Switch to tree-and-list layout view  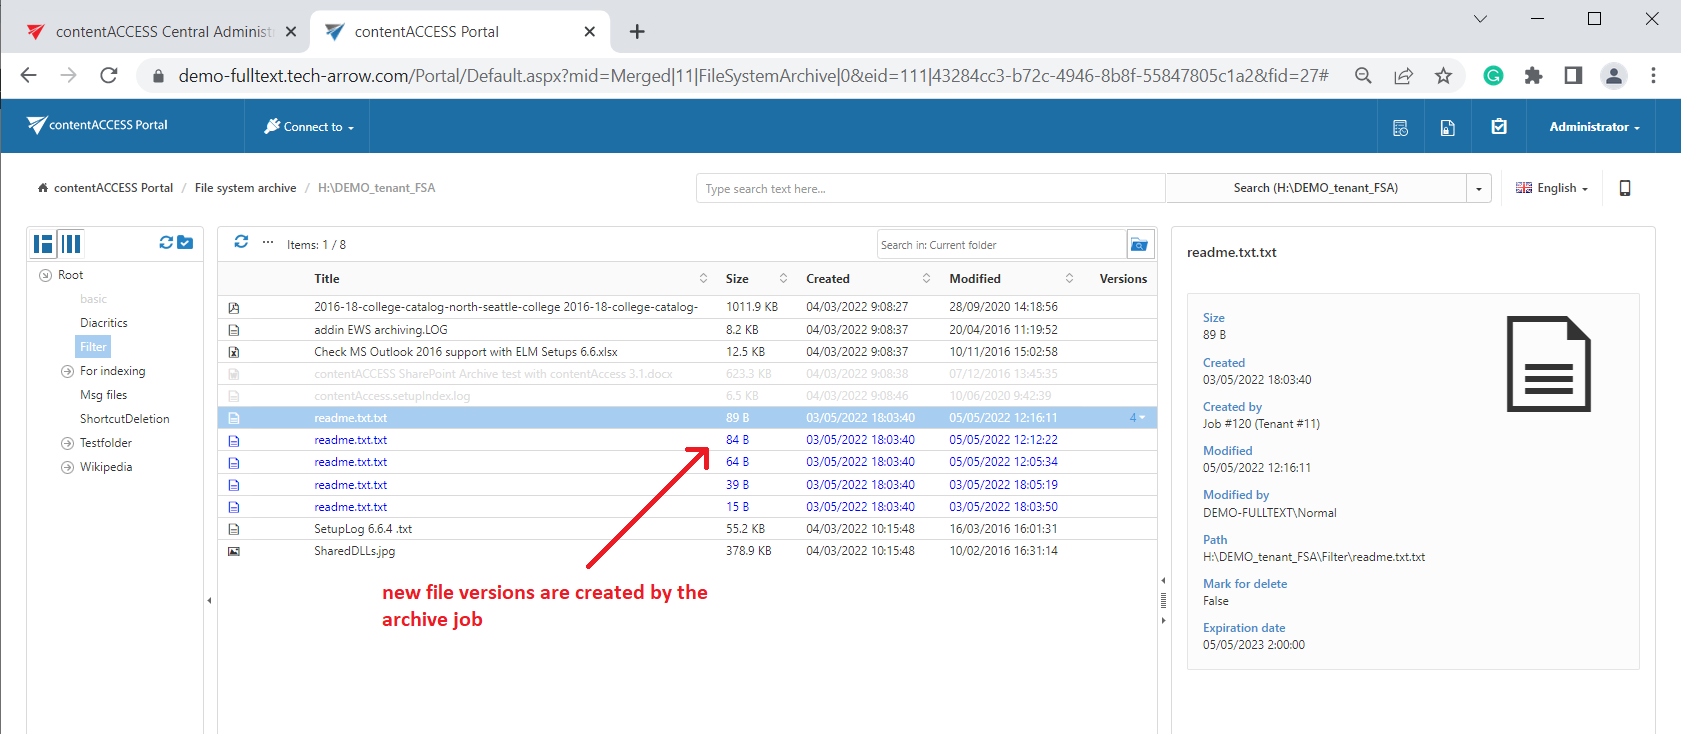click(43, 244)
